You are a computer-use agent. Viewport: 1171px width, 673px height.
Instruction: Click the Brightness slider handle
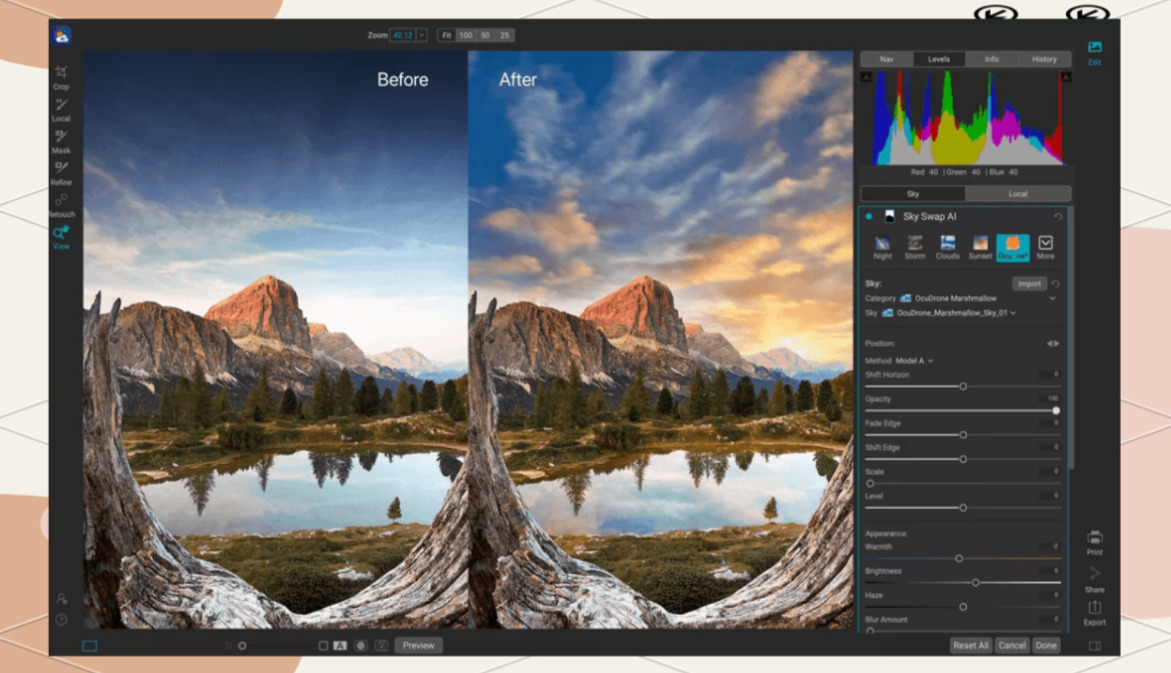[975, 583]
